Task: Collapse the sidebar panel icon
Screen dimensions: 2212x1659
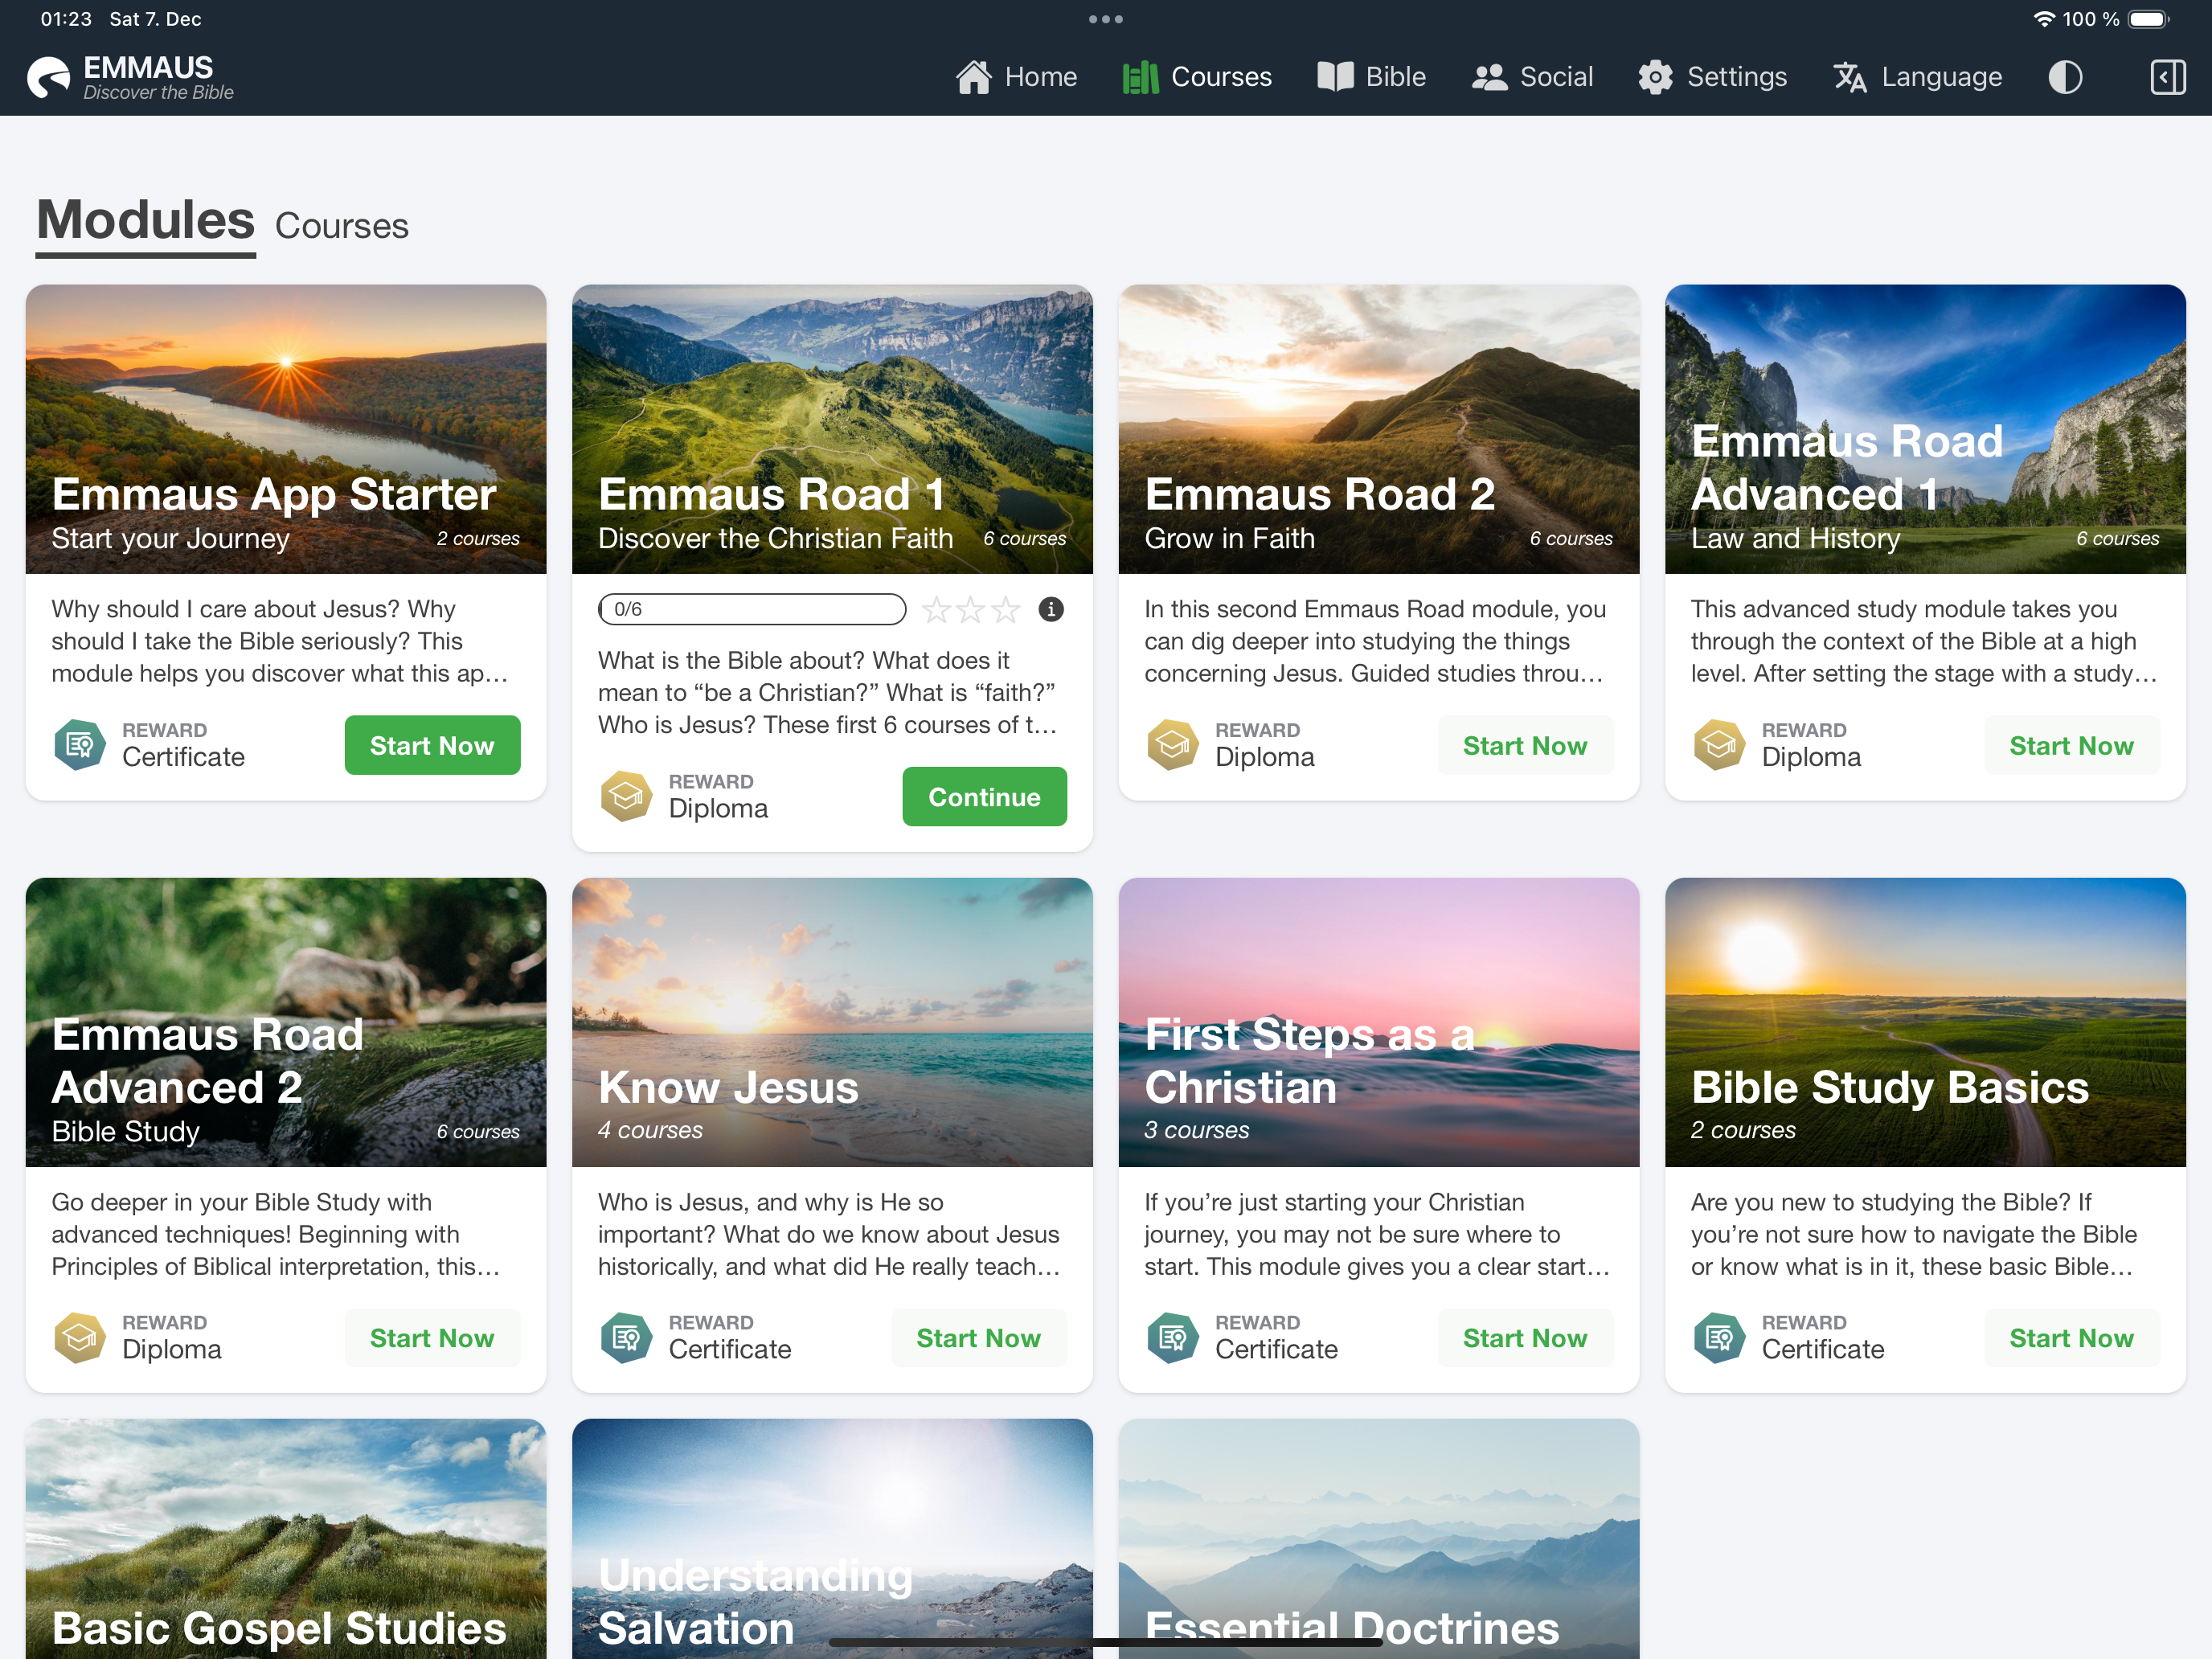Action: pos(2167,77)
